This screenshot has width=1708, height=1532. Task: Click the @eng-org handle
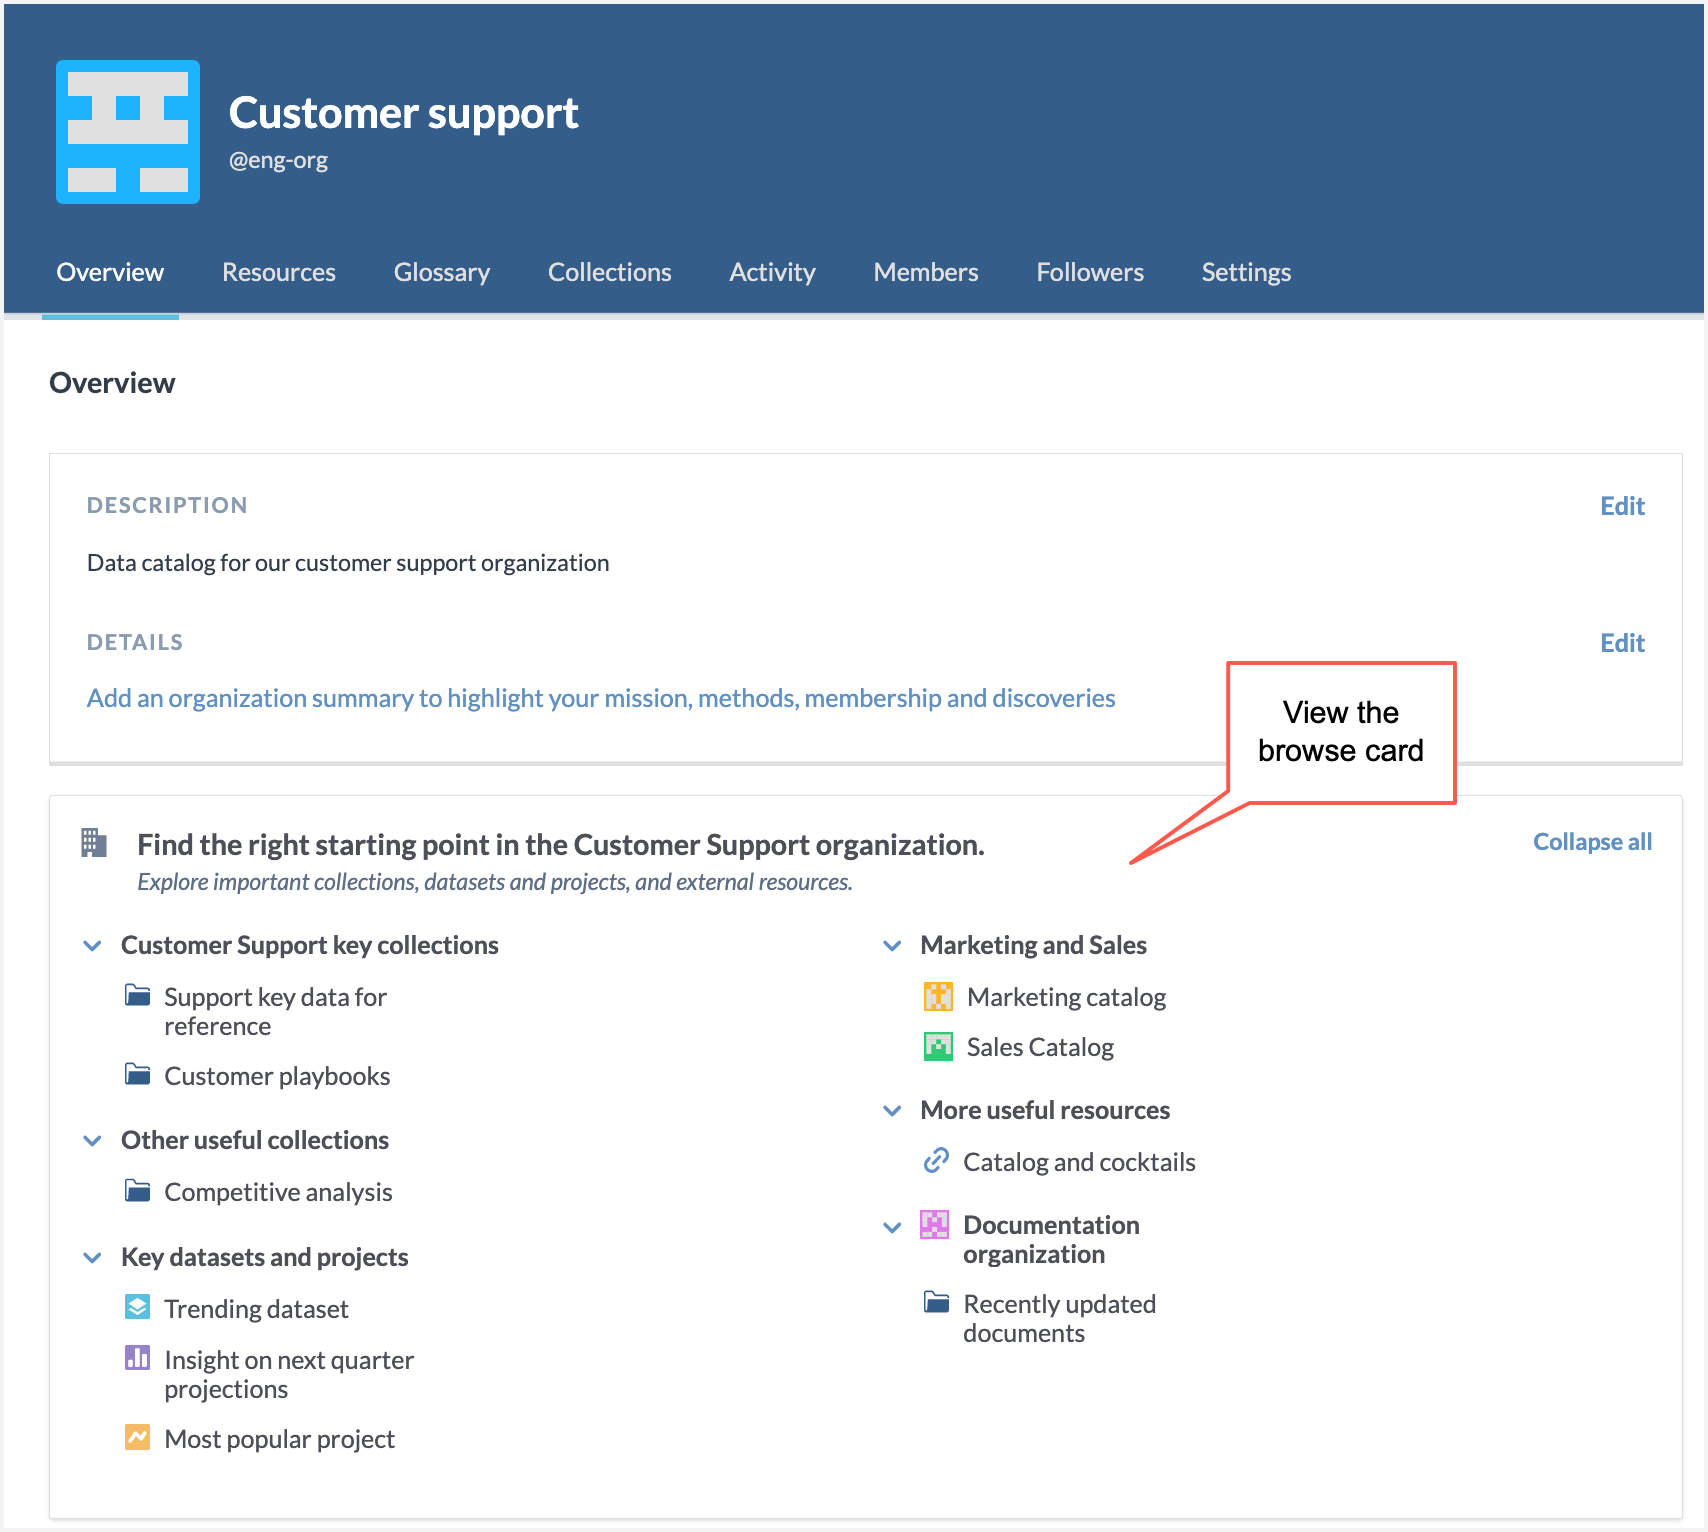278,160
